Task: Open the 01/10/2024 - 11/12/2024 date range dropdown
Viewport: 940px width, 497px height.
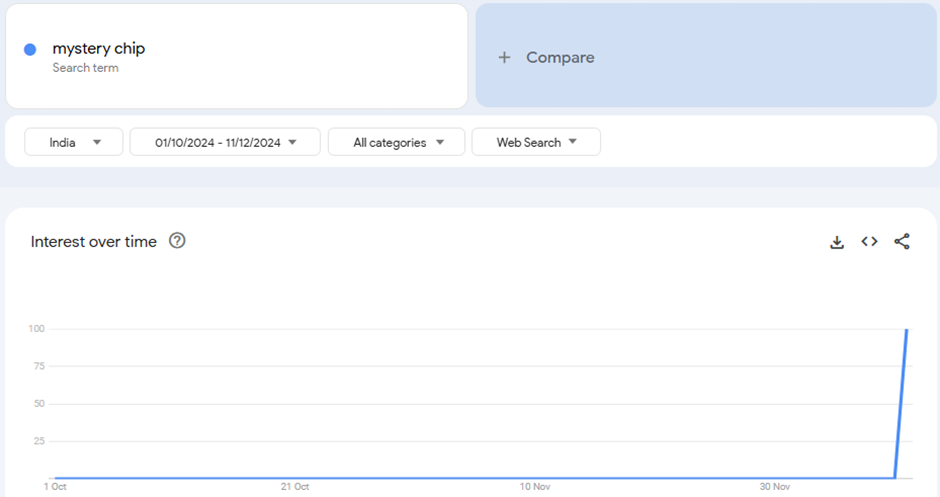Action: click(225, 142)
